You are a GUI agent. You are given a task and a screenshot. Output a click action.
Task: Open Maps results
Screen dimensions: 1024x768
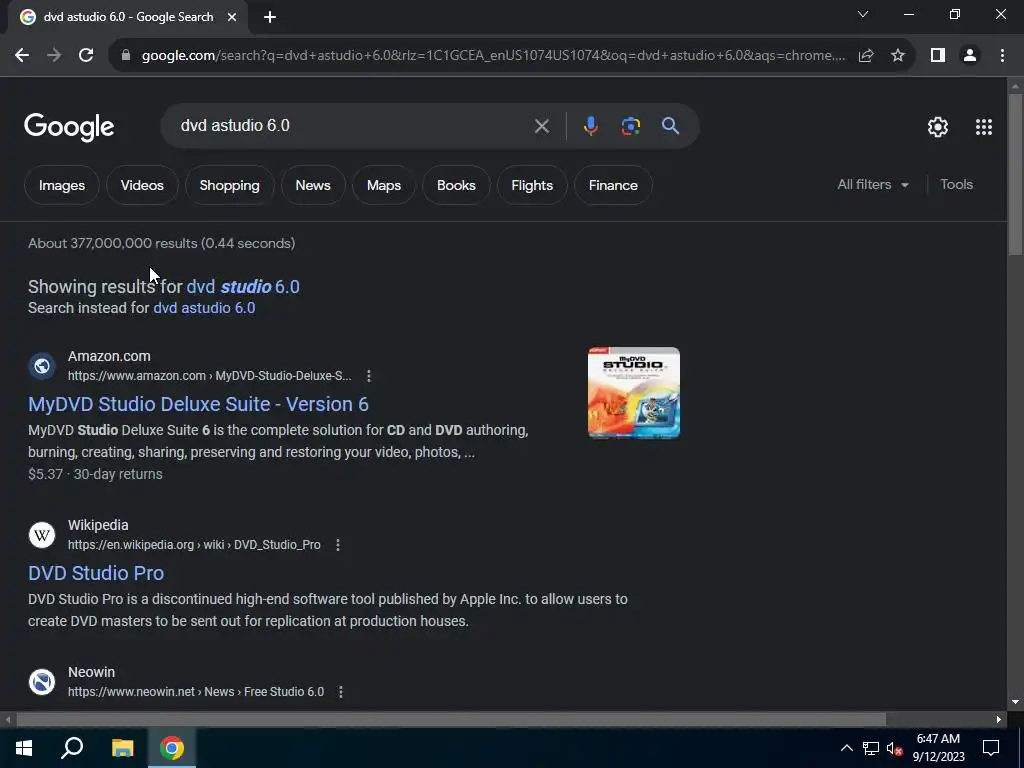pos(383,185)
